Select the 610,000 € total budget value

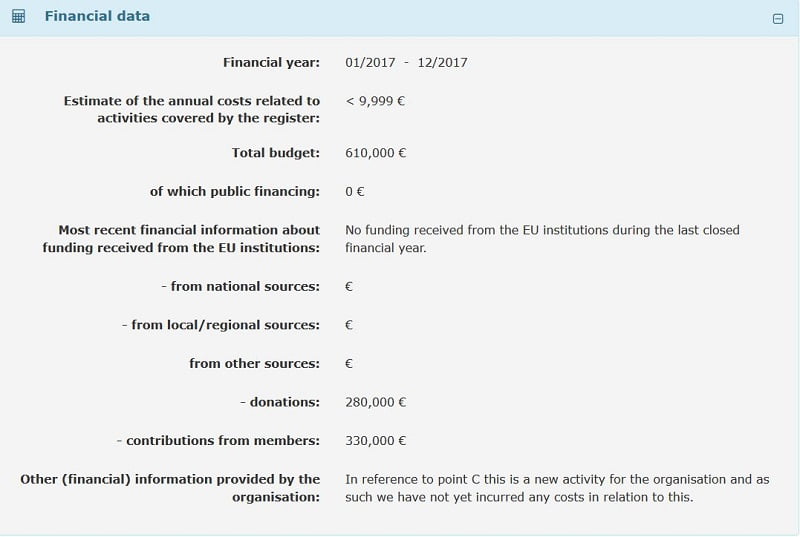375,153
